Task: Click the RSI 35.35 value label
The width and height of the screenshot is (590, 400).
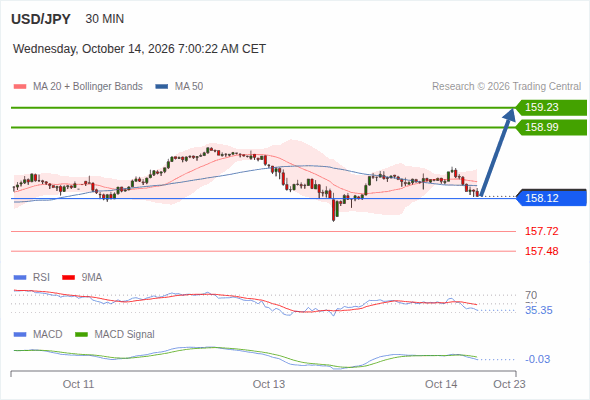Action: tap(538, 310)
